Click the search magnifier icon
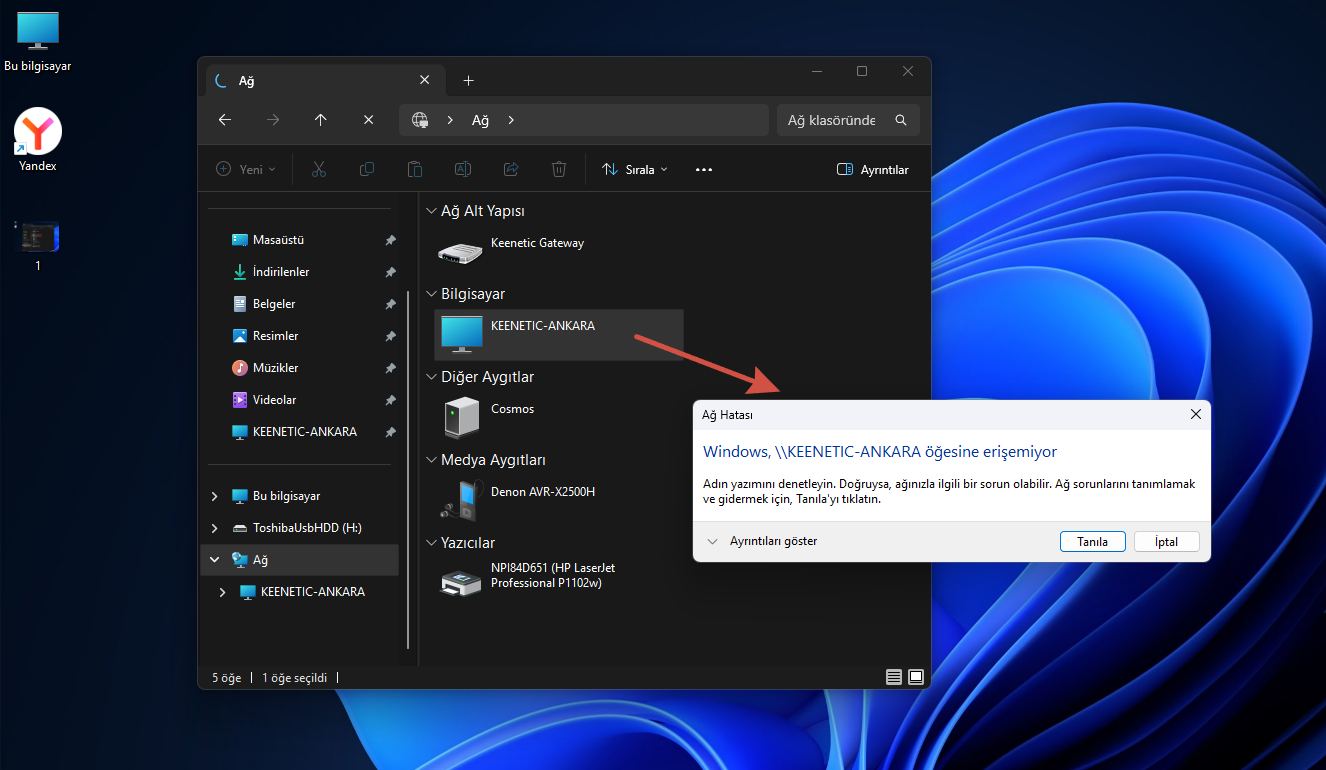1326x770 pixels. click(901, 120)
